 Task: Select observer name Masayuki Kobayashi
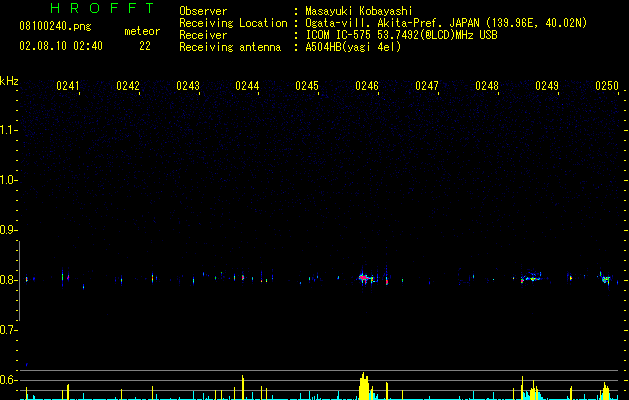[359, 12]
